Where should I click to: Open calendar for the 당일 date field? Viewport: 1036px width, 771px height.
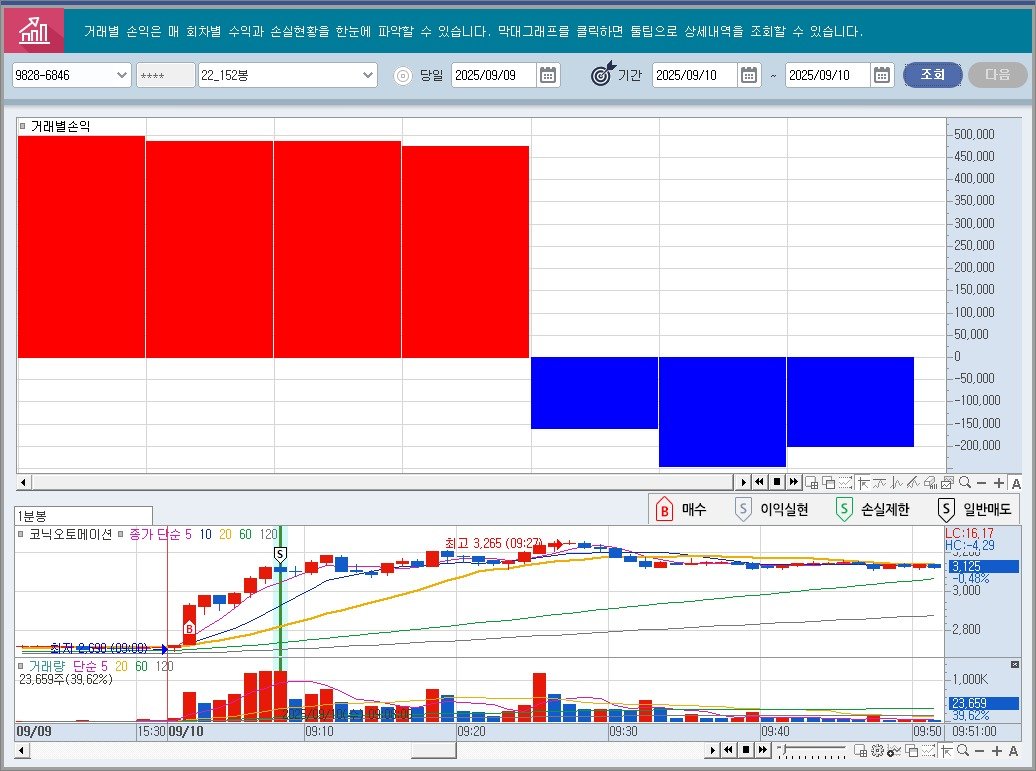[548, 75]
